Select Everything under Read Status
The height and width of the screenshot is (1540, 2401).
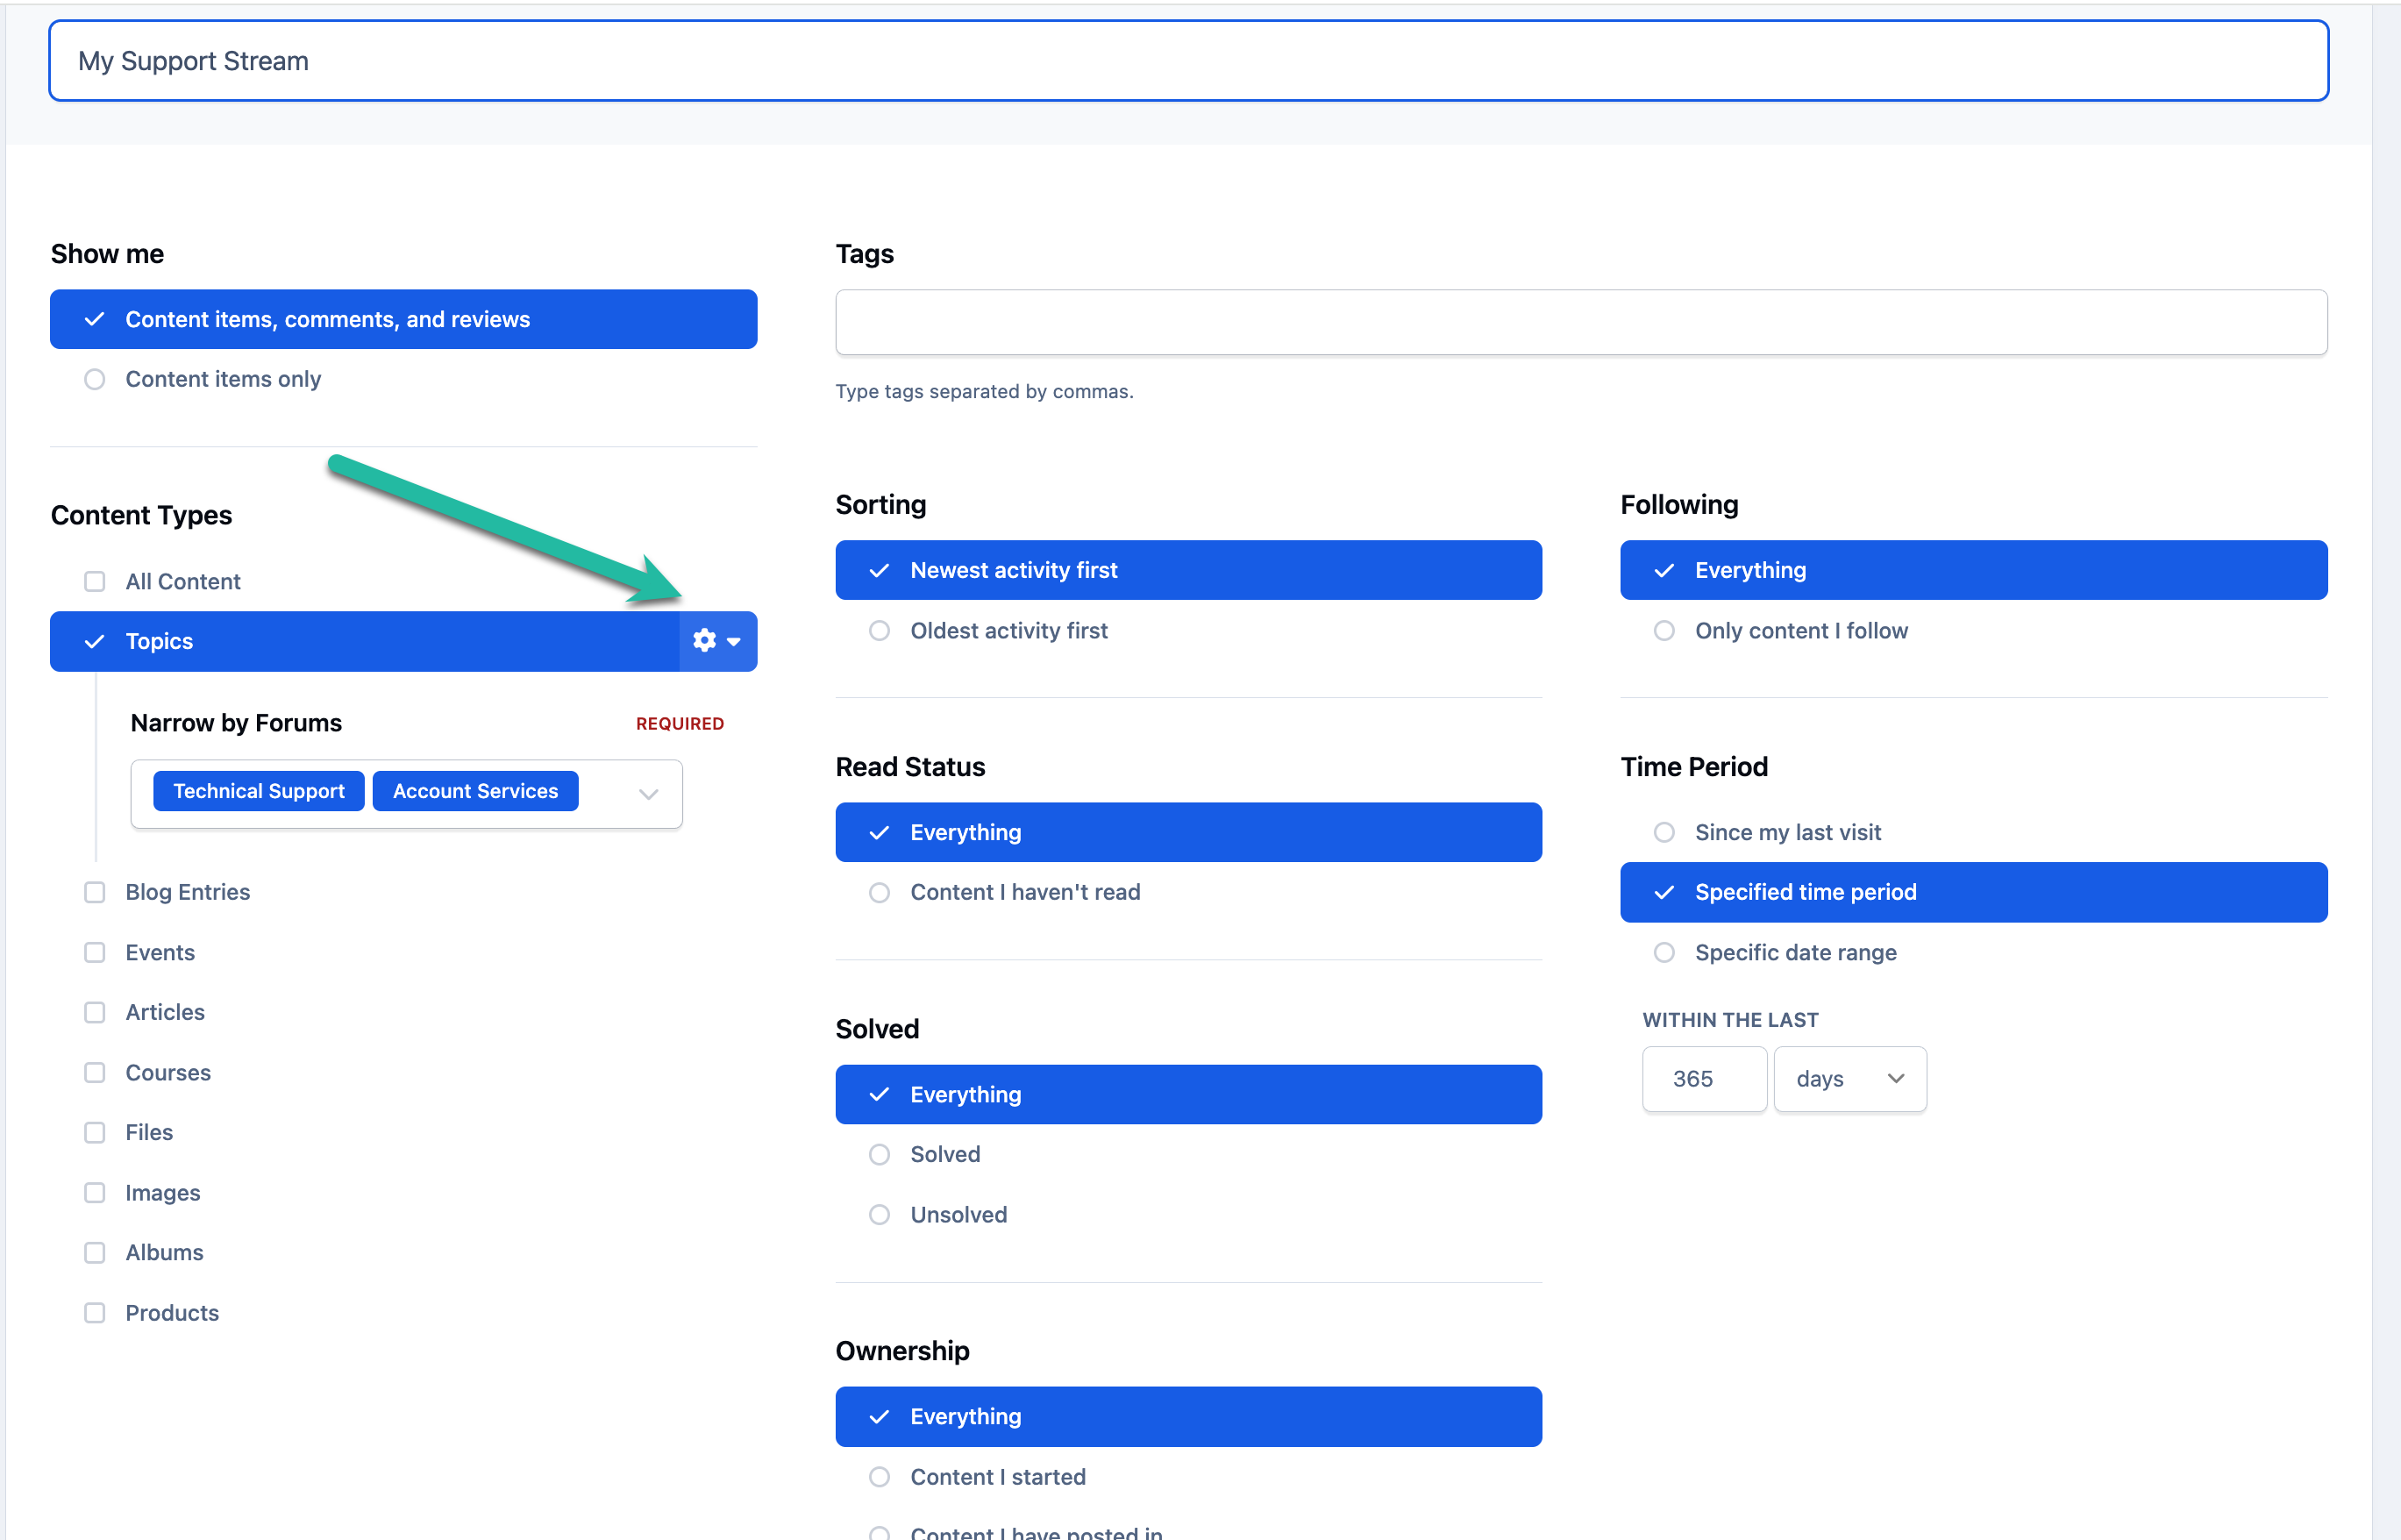[x=1188, y=832]
